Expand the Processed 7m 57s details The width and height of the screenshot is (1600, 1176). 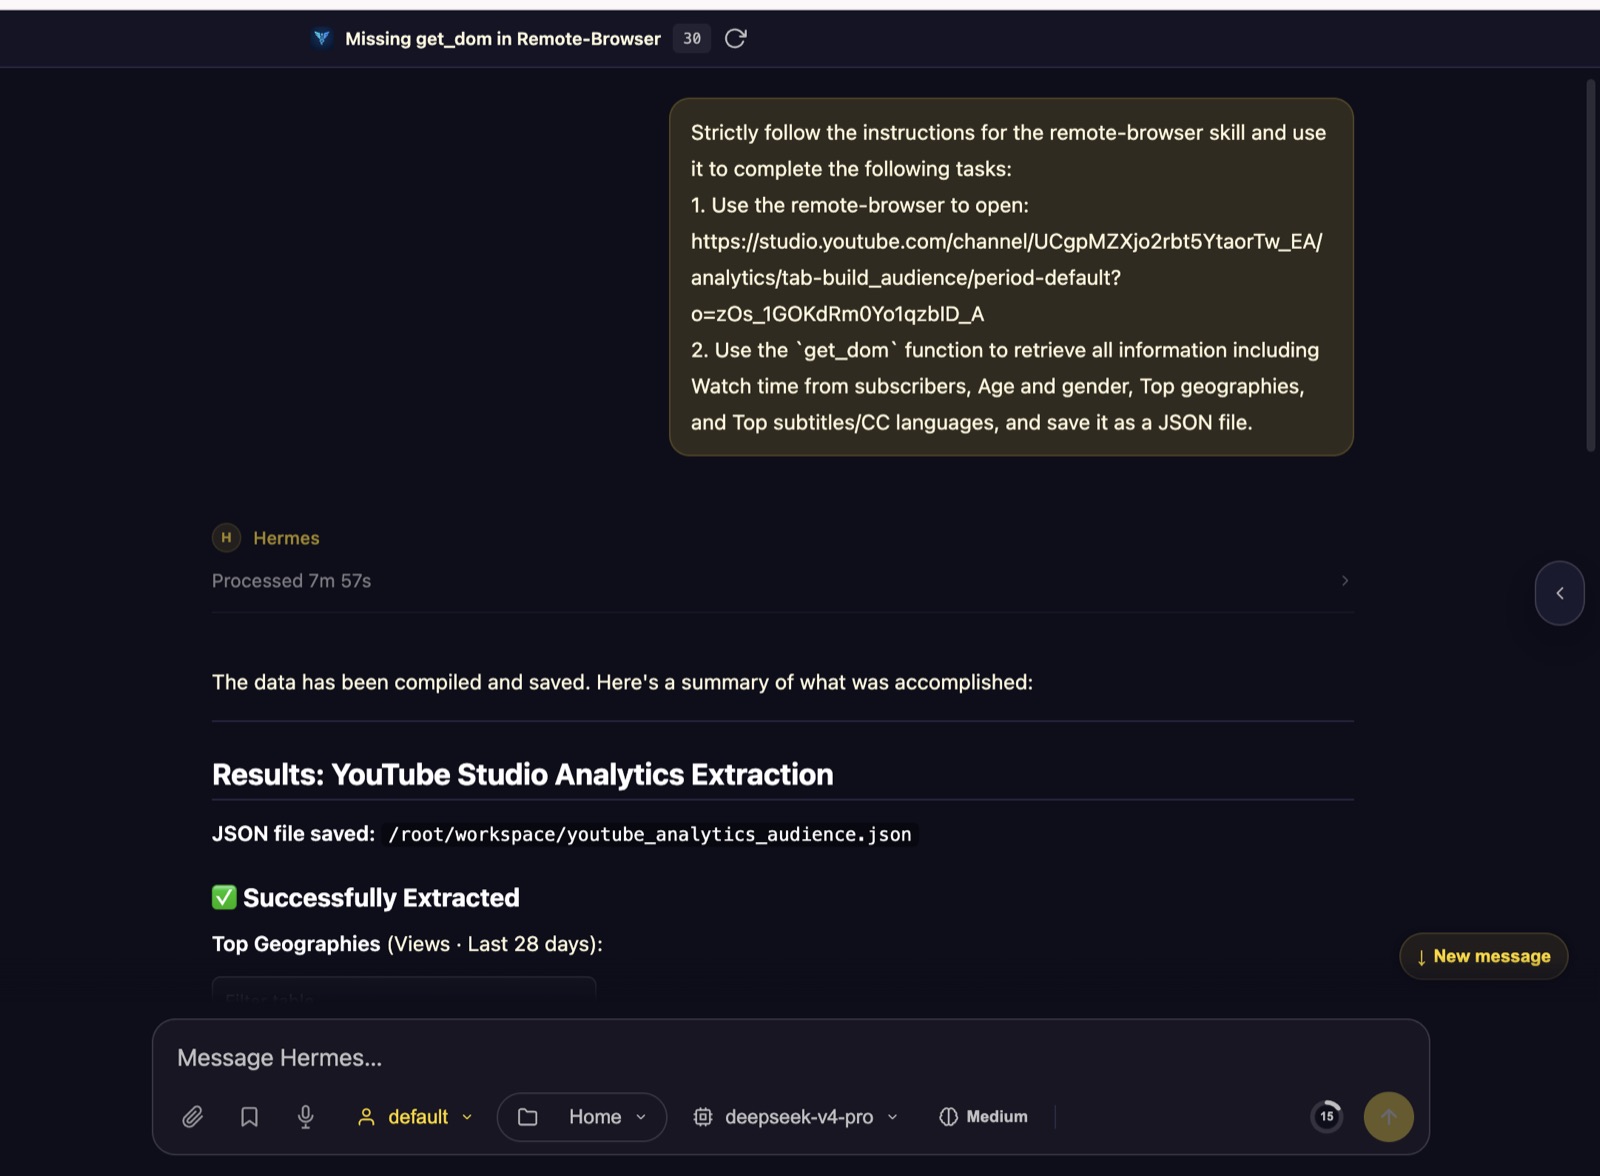782,581
